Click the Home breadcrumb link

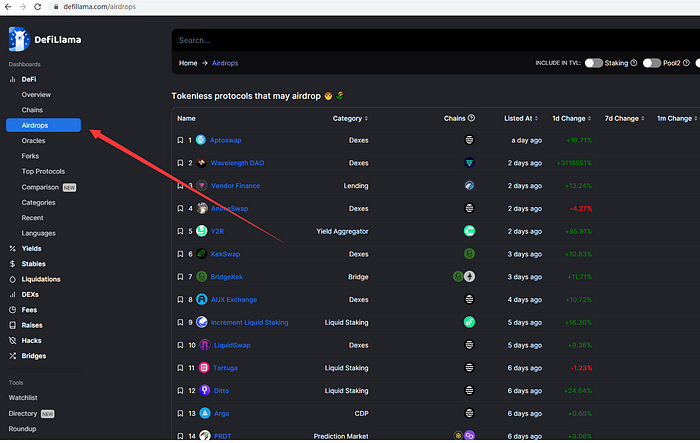(188, 63)
